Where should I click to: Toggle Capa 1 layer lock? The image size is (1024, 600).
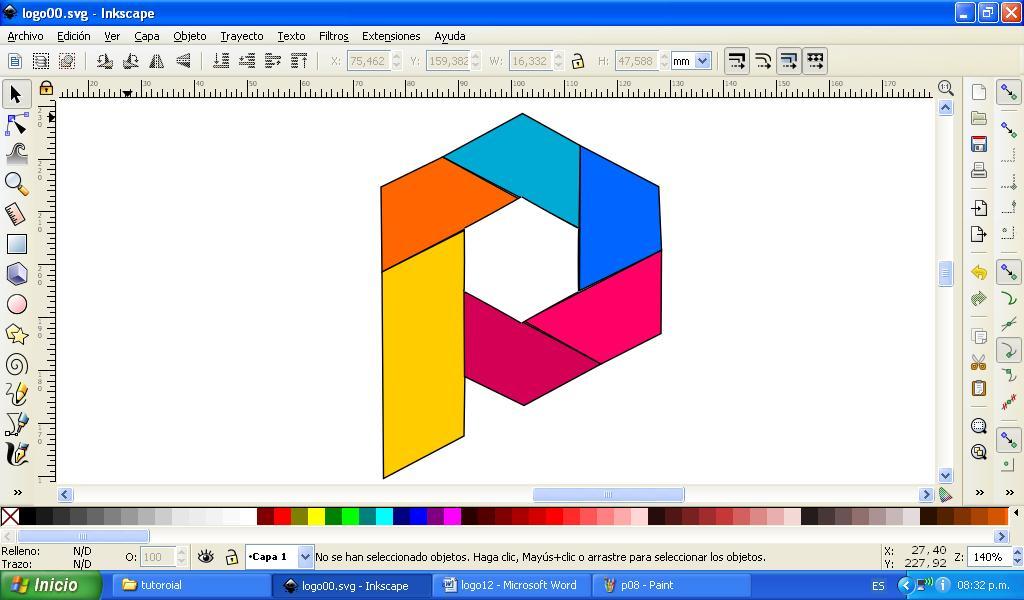click(x=231, y=557)
